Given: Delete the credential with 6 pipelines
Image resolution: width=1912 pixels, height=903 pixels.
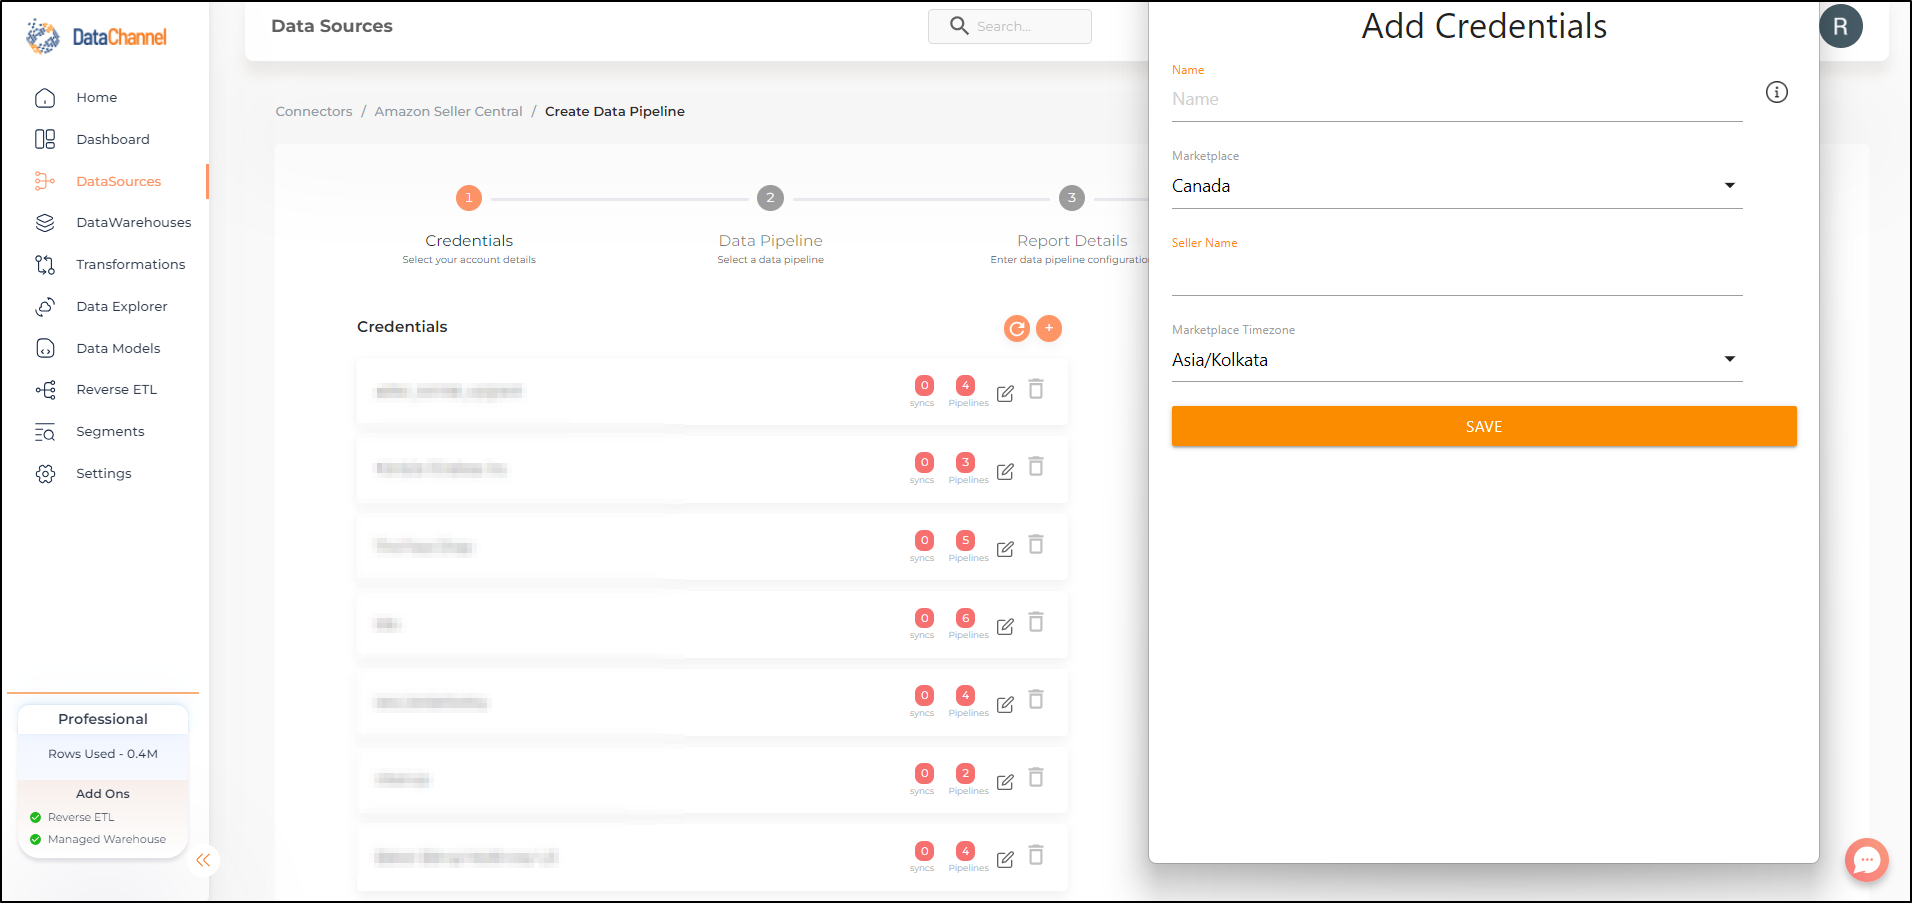Looking at the screenshot, I should tap(1036, 623).
